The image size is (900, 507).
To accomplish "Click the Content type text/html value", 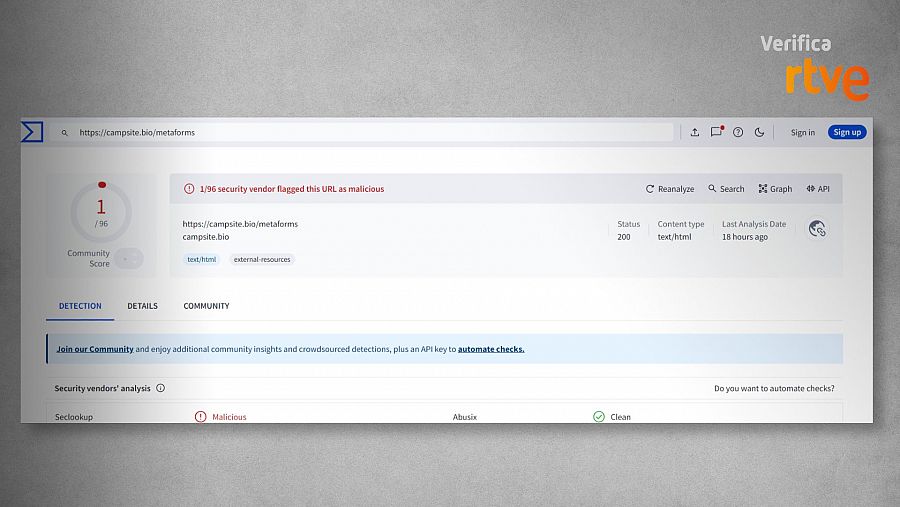I will click(674, 237).
